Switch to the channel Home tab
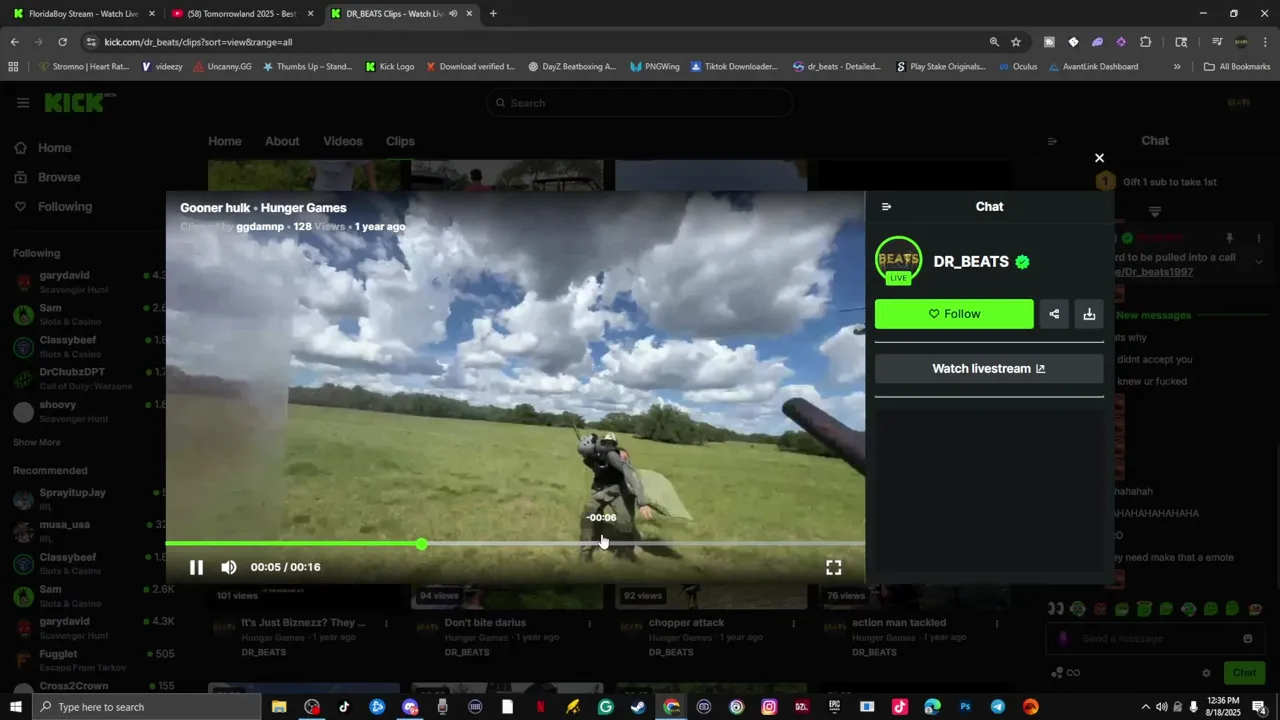This screenshot has height=720, width=1280. 225,141
